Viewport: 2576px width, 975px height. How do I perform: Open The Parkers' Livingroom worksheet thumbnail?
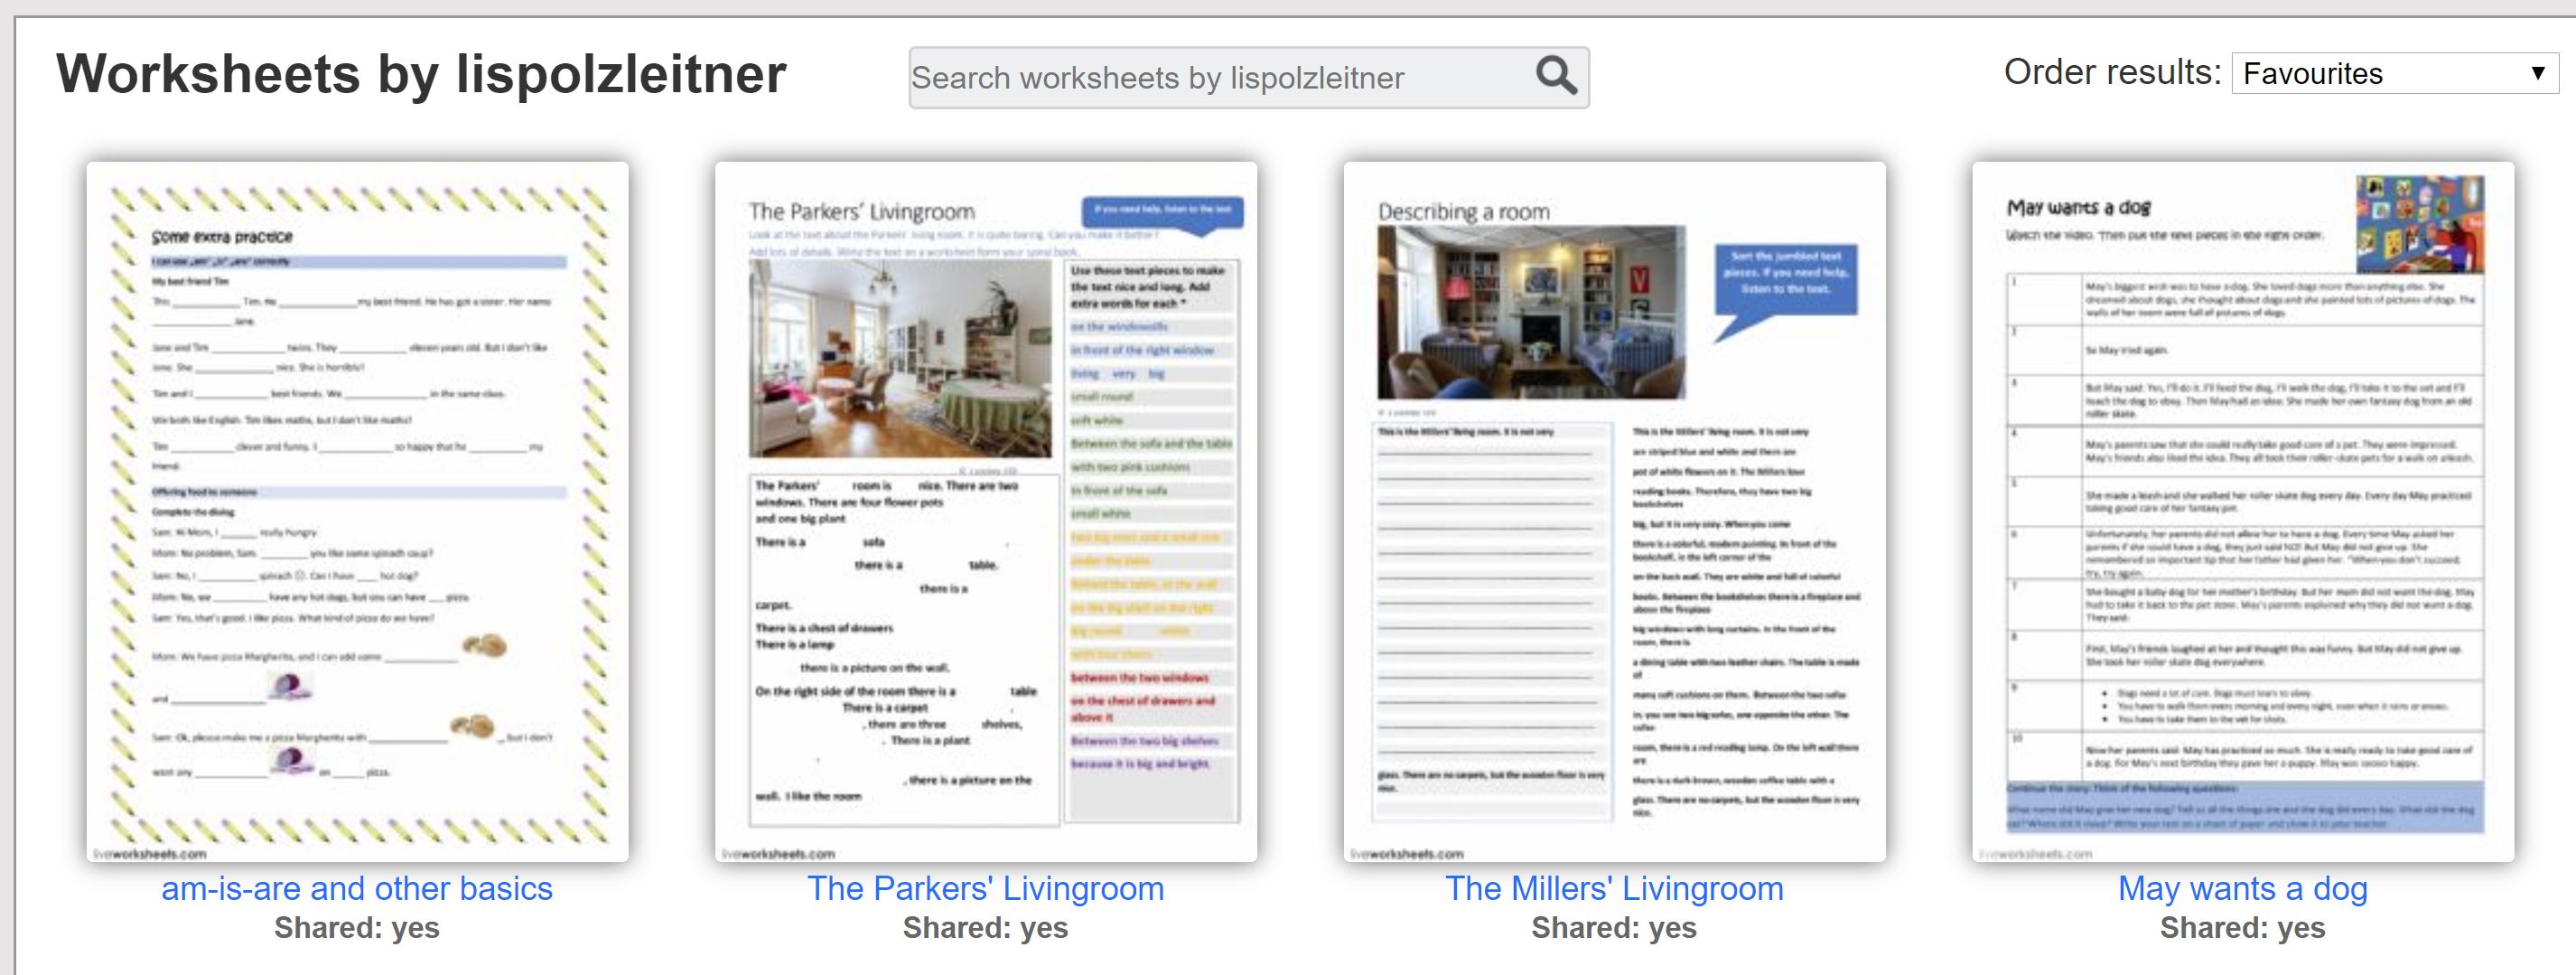click(x=985, y=510)
